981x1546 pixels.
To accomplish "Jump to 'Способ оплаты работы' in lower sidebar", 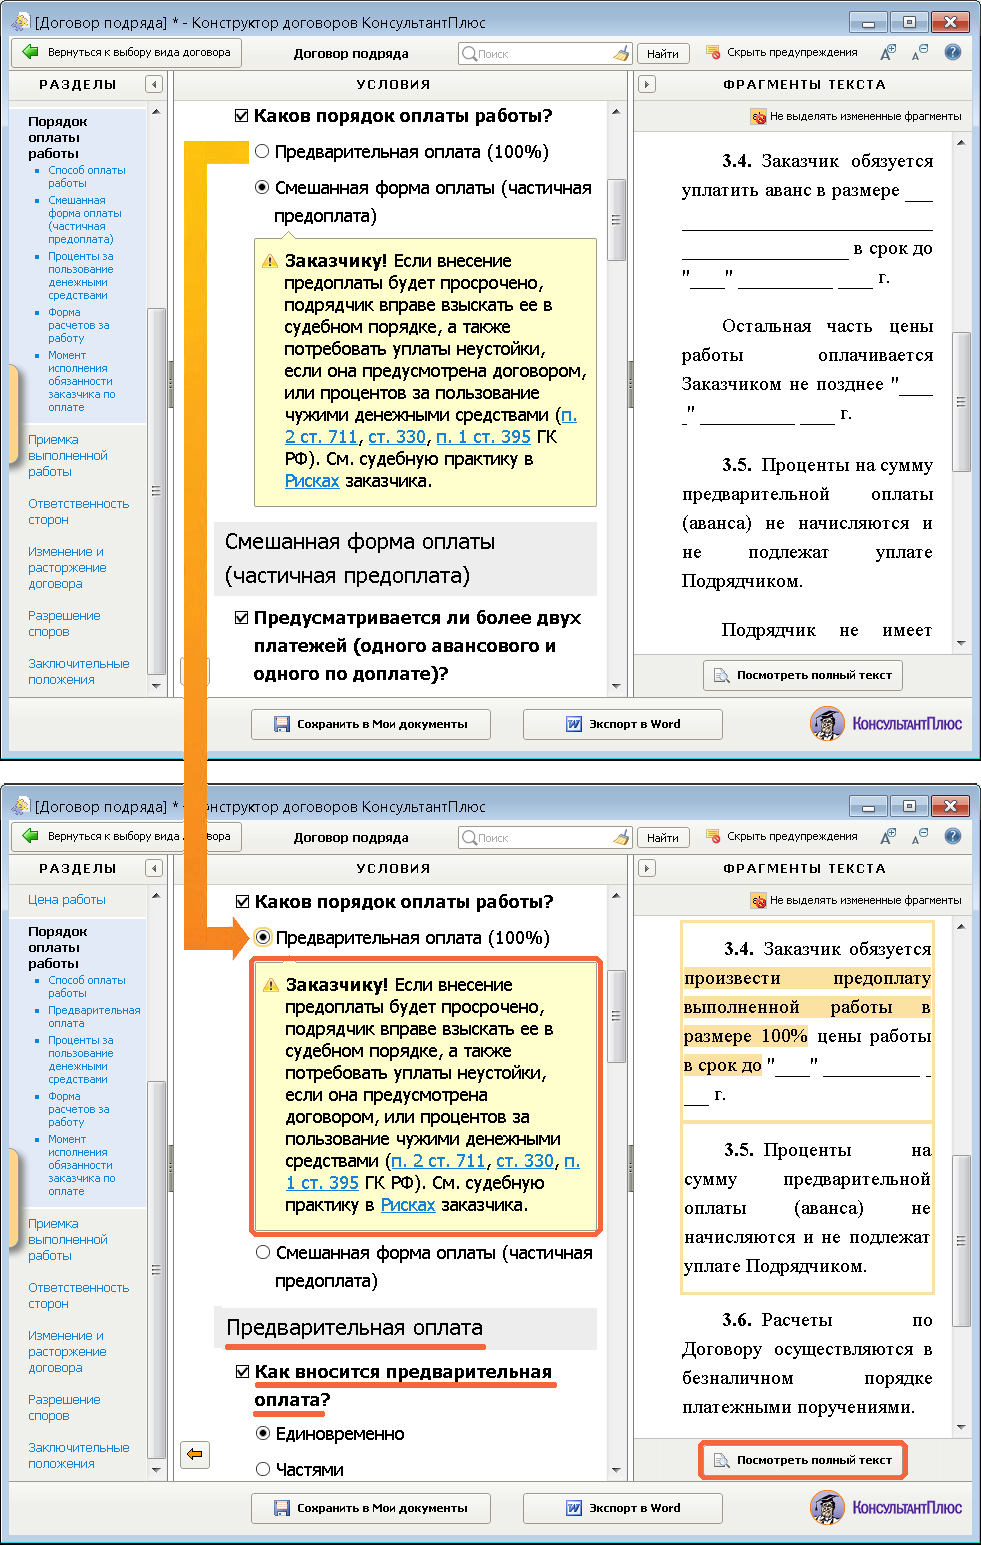I will pyautogui.click(x=87, y=987).
